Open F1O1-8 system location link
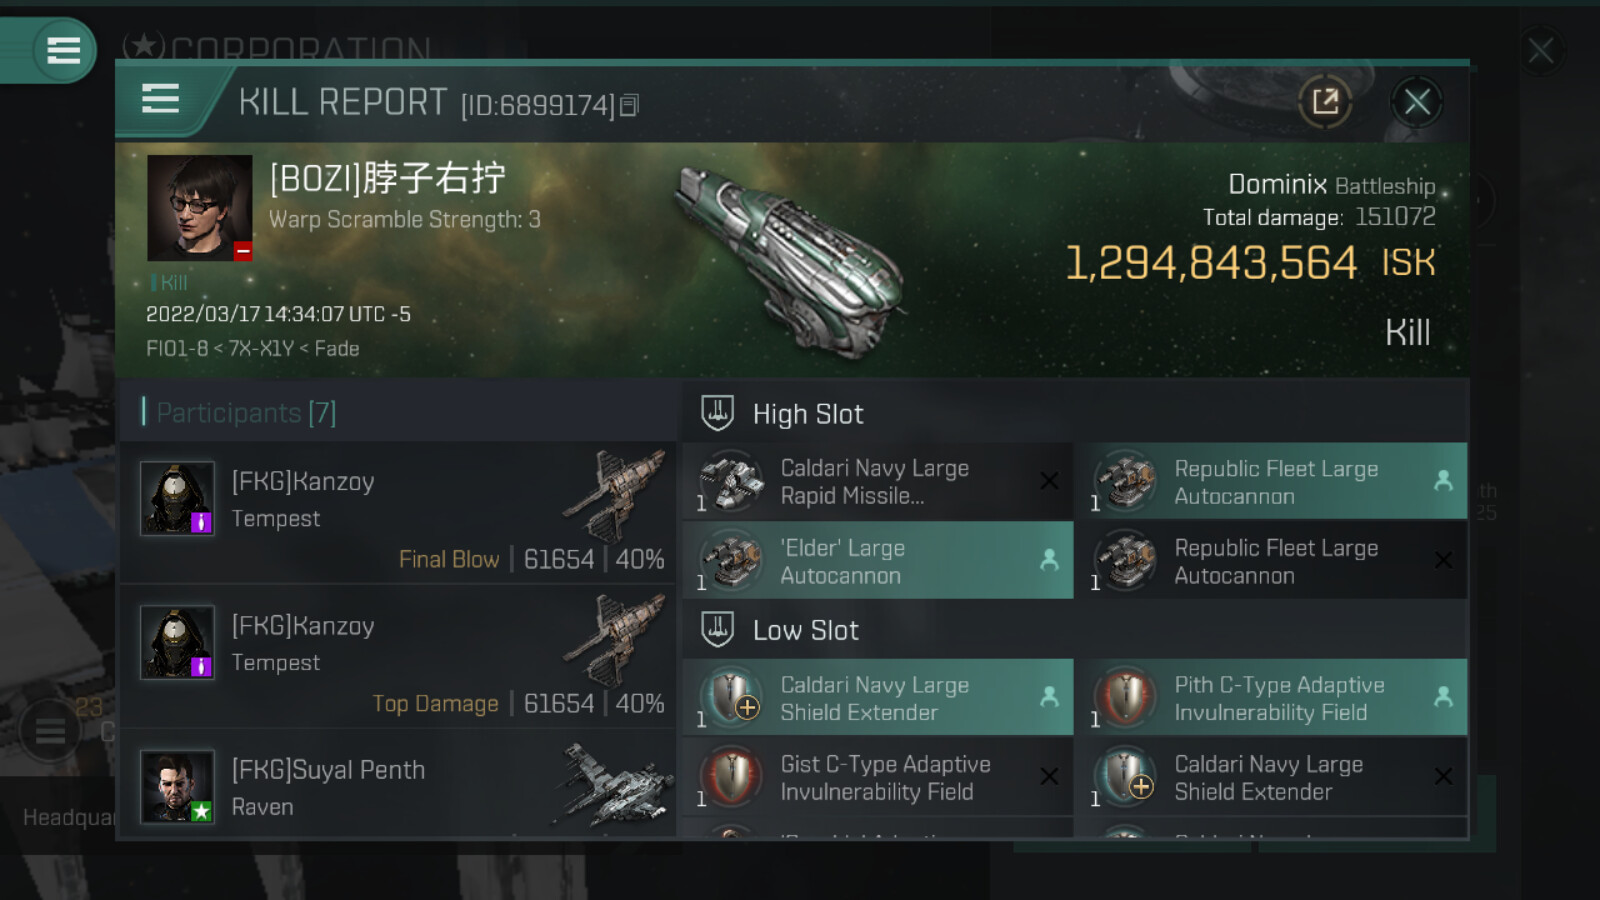Viewport: 1600px width, 900px height. [177, 348]
